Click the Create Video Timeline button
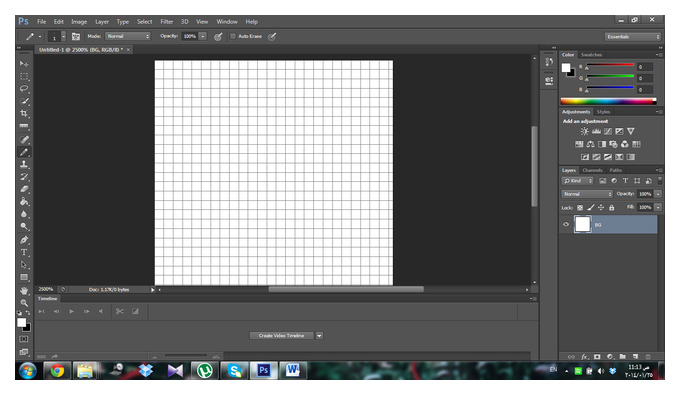The image size is (680, 395). coord(281,336)
